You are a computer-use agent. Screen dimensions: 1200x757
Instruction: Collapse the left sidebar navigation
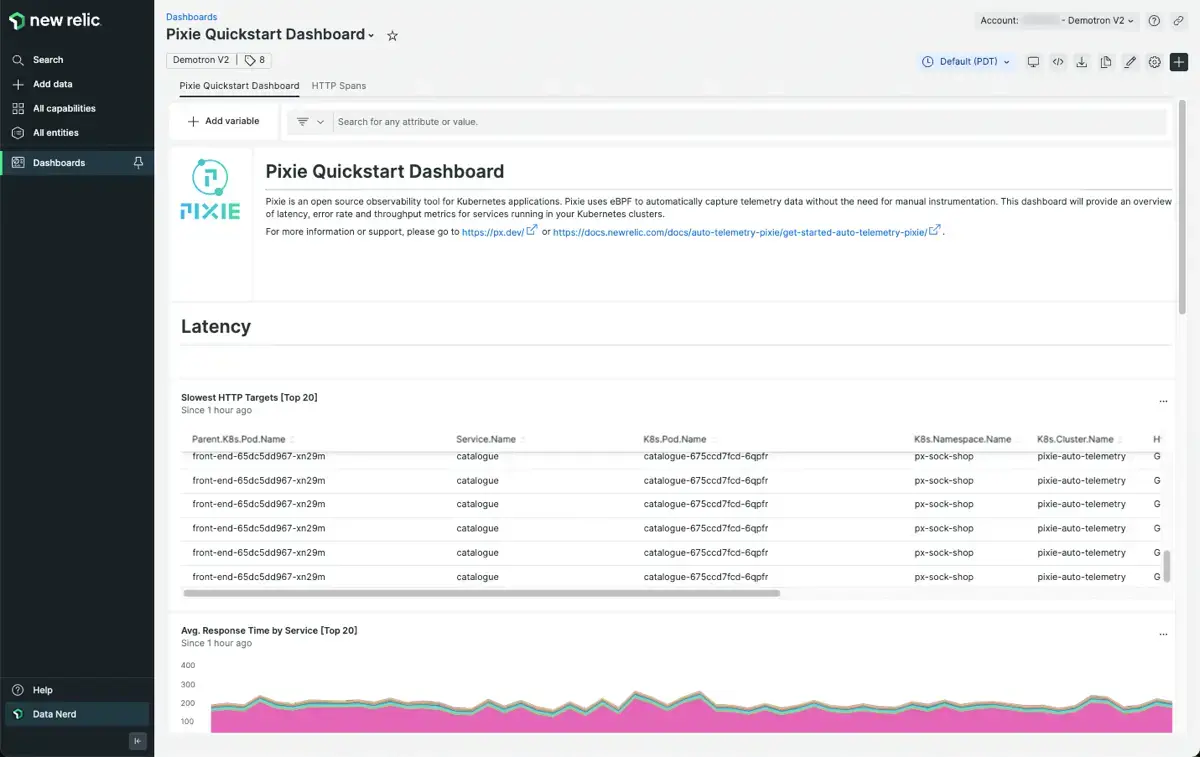[x=138, y=741]
